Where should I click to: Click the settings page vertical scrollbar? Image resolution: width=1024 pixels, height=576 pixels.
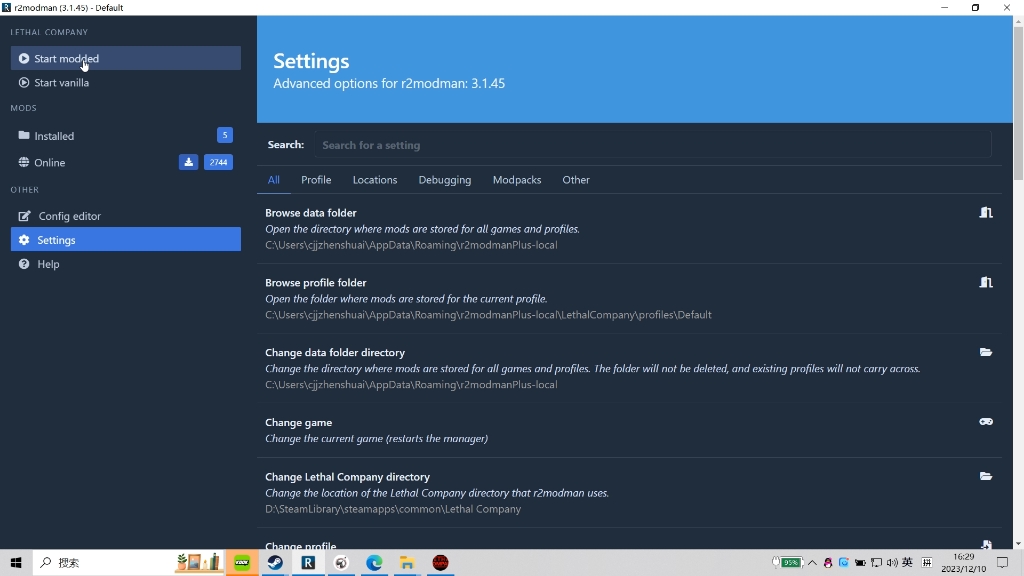1018,104
